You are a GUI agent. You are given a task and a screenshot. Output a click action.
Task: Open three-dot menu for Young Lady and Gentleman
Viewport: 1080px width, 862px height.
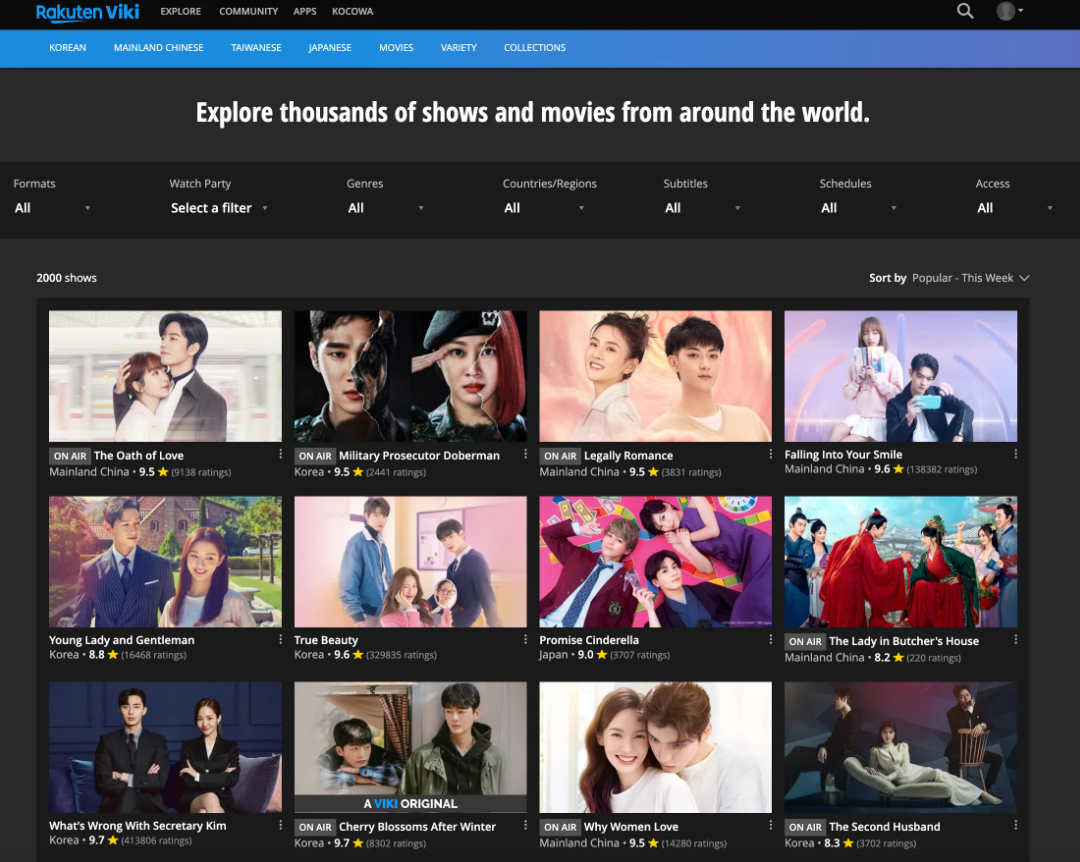281,639
